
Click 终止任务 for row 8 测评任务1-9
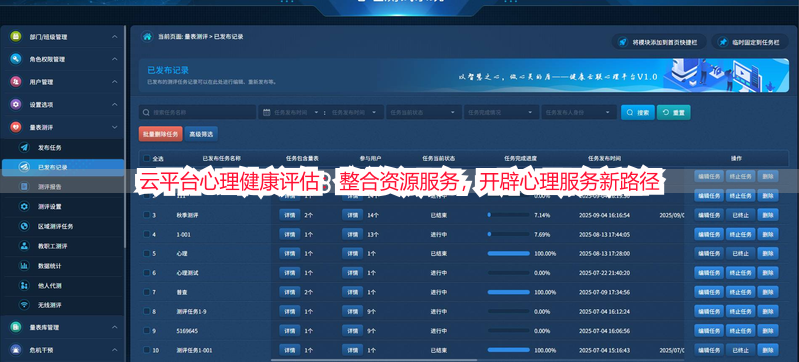click(740, 312)
